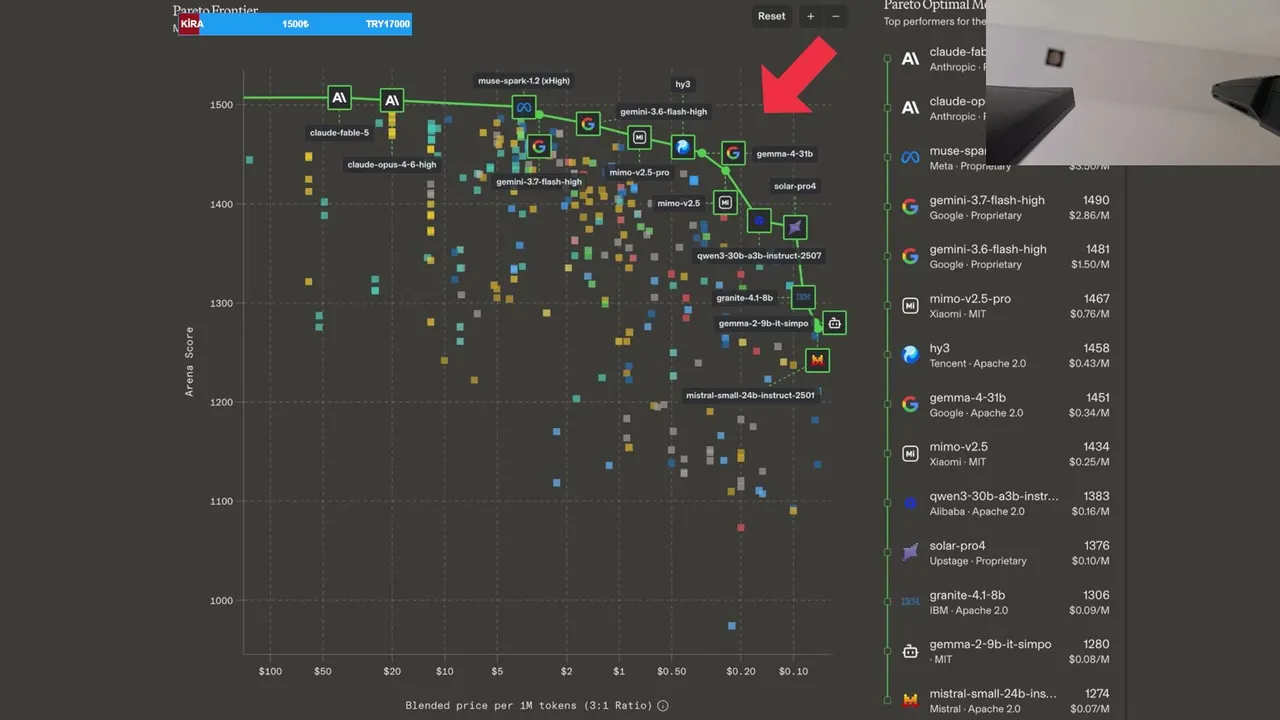This screenshot has width=1280, height=720.
Task: Open solar-pro4 name in the right list
Action: [957, 546]
